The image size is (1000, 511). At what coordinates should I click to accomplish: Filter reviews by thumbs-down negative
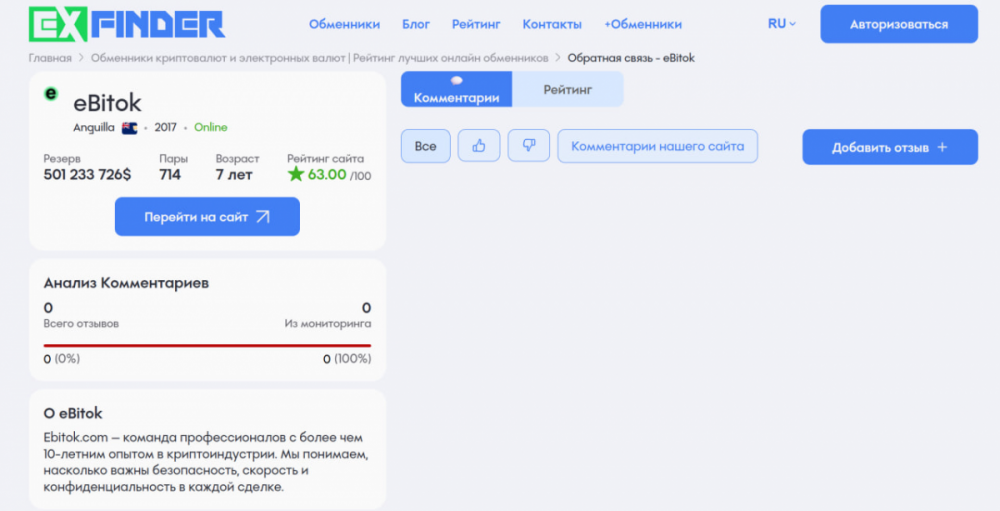pos(529,146)
